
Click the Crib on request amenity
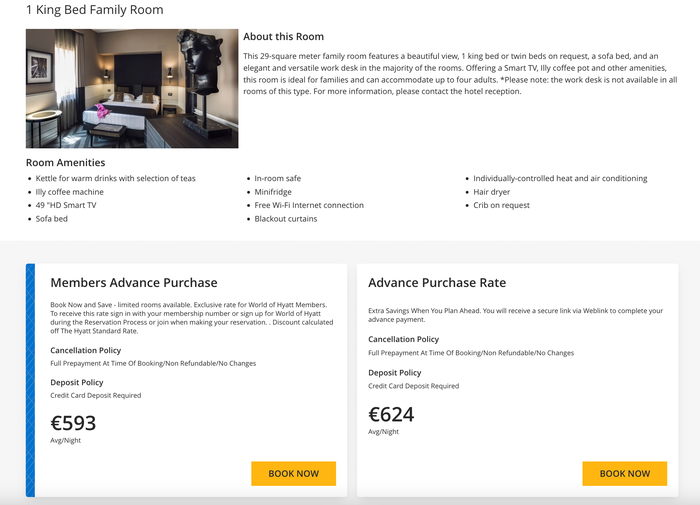point(501,205)
